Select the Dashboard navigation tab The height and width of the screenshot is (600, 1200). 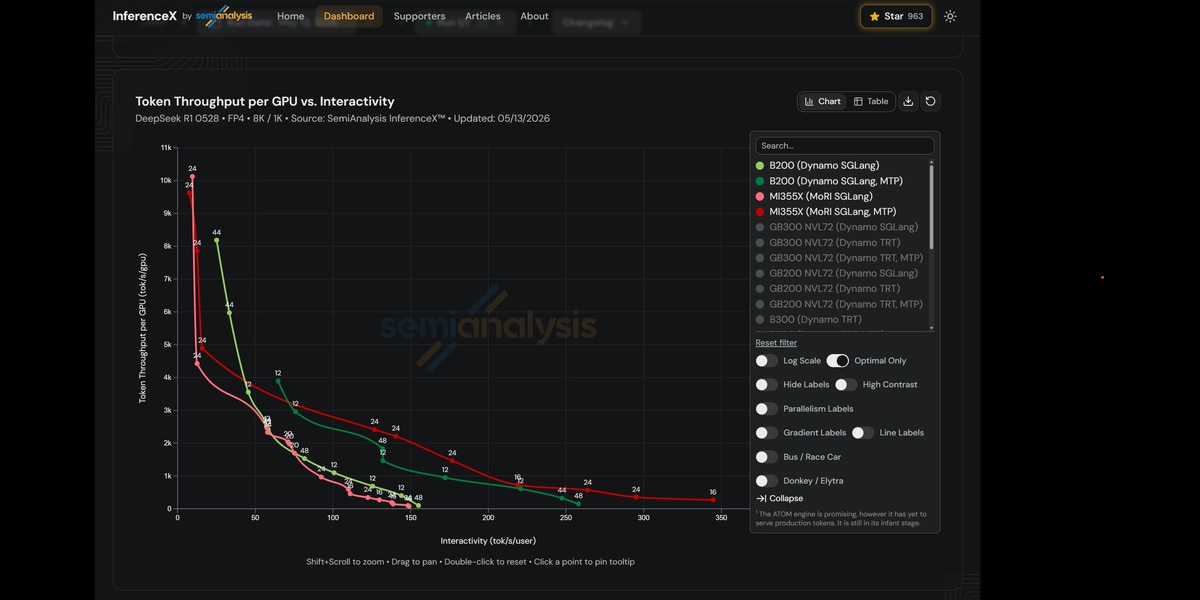click(x=349, y=16)
